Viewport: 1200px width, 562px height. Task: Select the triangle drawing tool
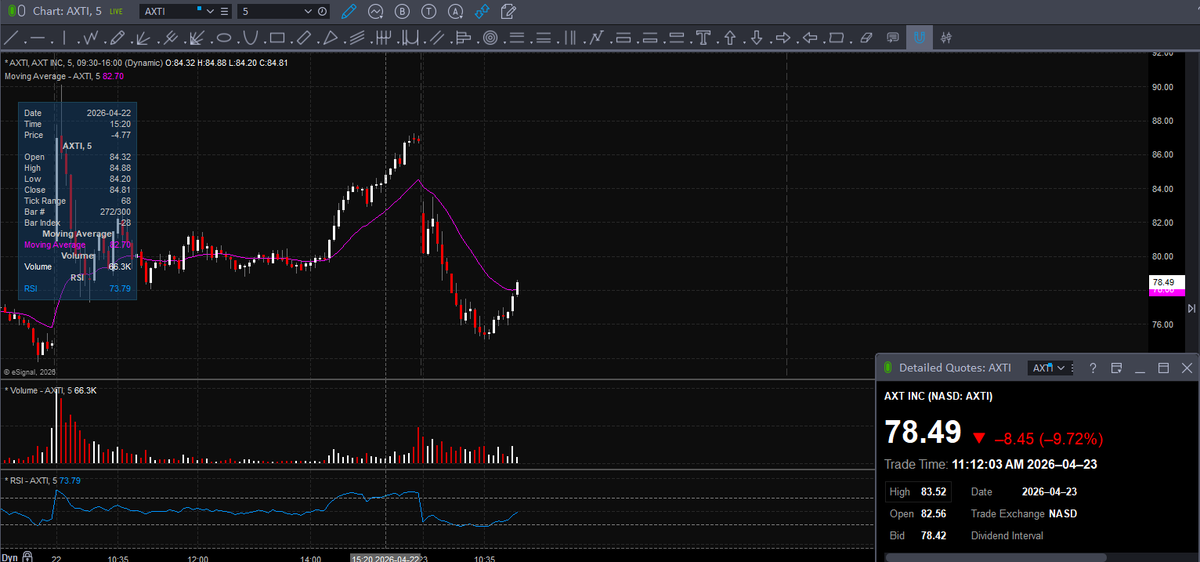330,38
